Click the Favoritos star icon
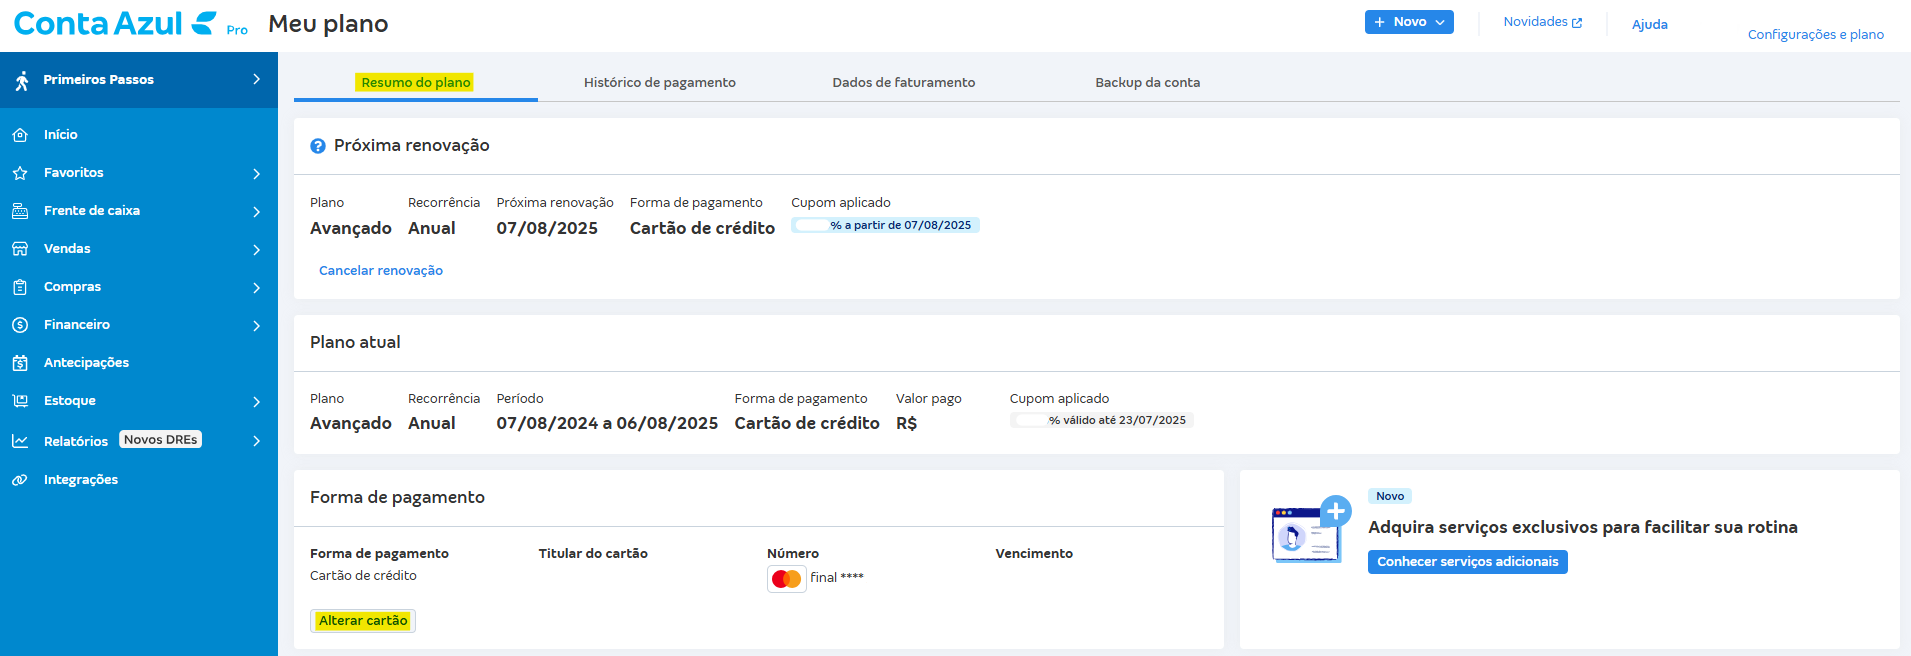The width and height of the screenshot is (1911, 656). (20, 173)
